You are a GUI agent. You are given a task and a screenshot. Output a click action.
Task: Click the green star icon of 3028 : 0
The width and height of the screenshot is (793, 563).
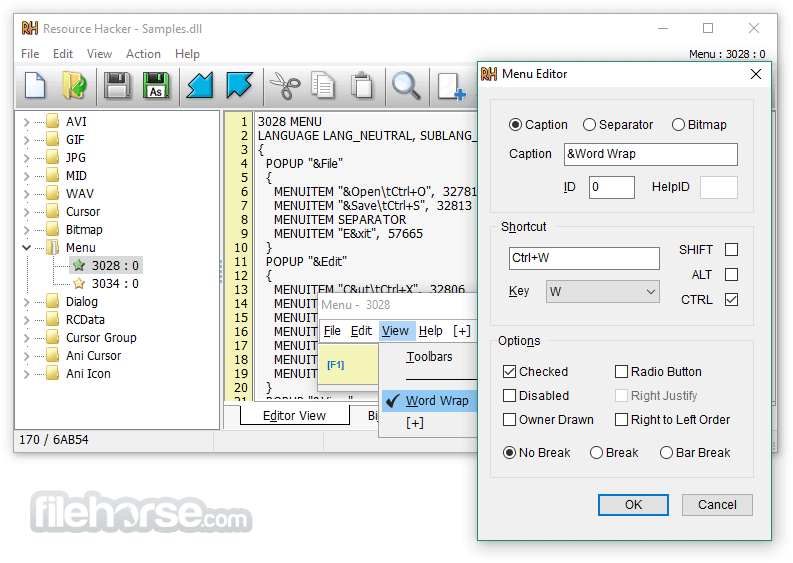pos(79,265)
